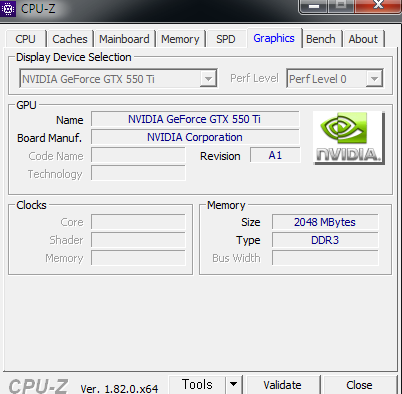402x394 pixels.
Task: Minimize the CPU-Z window
Action: [314, 6]
